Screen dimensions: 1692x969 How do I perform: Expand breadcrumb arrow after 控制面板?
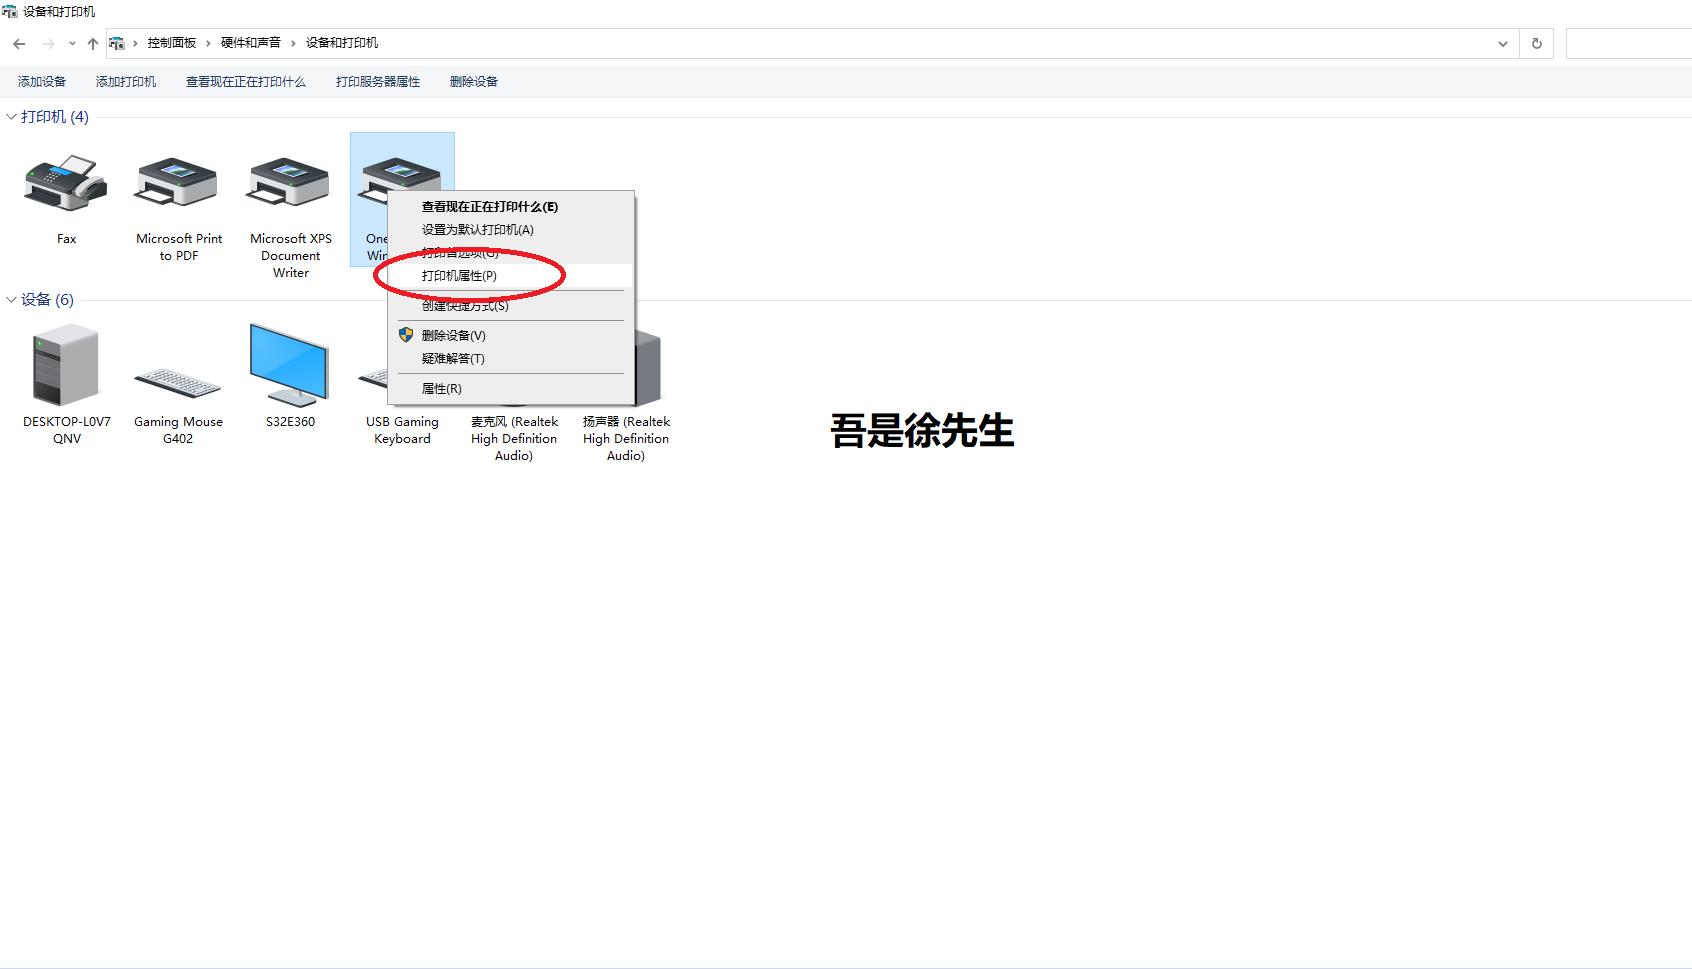point(208,43)
